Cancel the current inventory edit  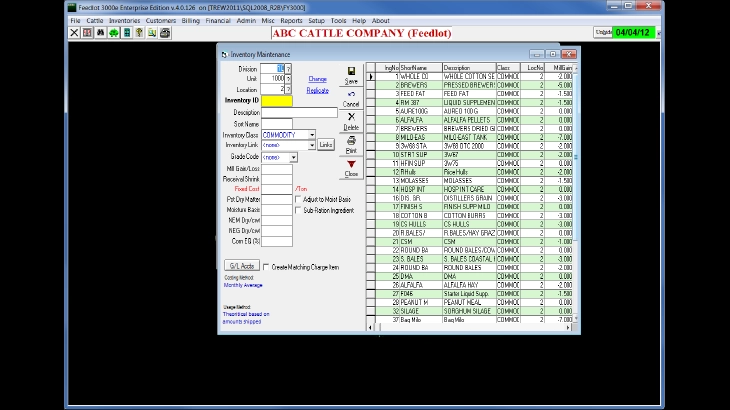point(351,99)
